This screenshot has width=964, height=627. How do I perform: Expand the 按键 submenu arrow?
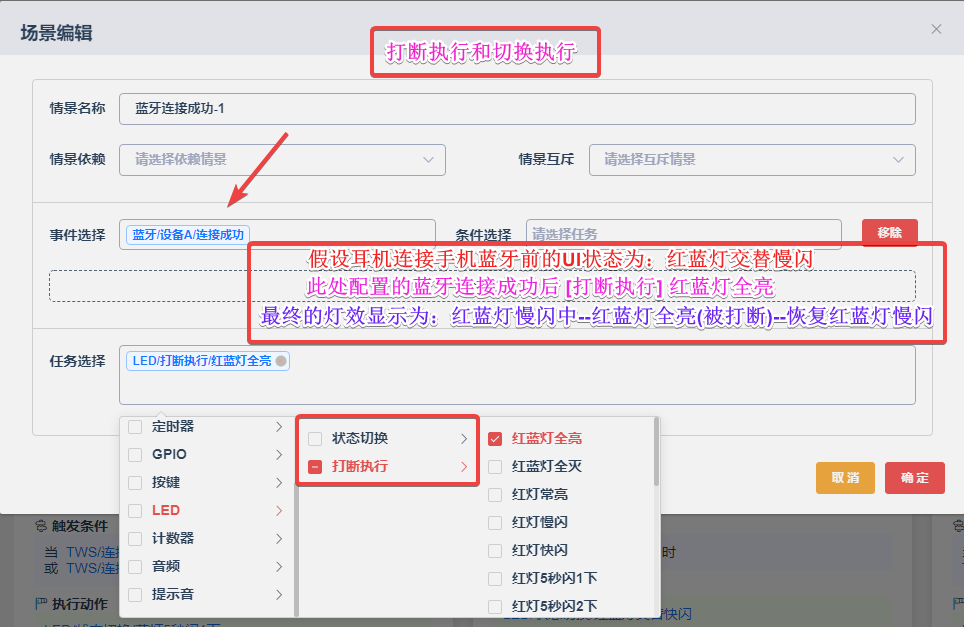279,483
